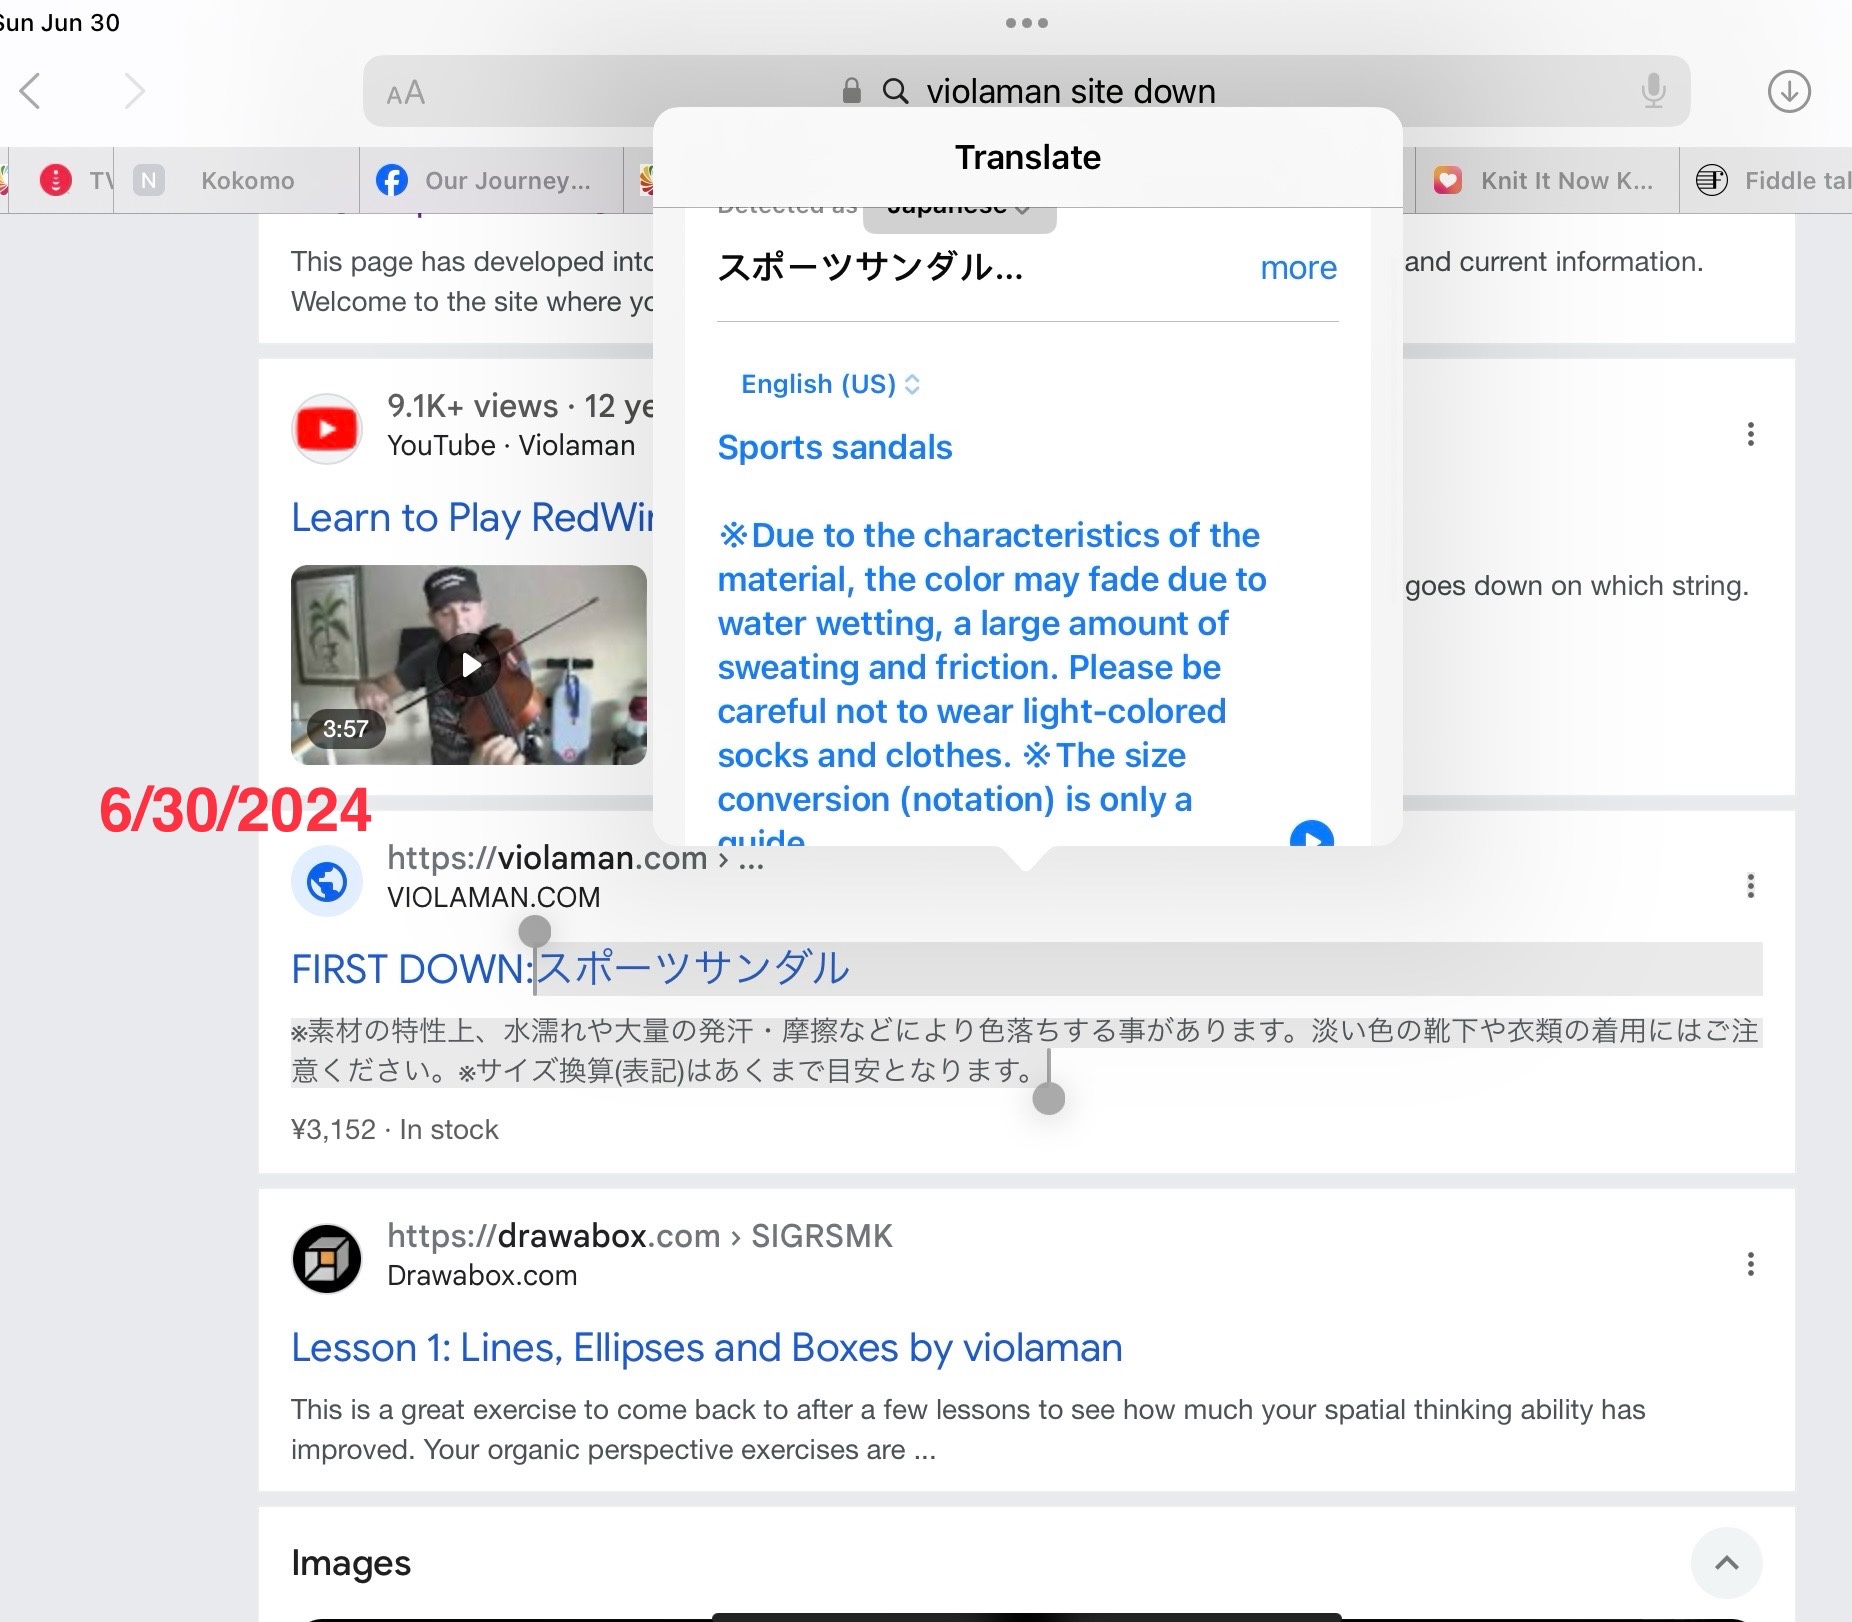Click the heart icon on Knit It Now tab
The image size is (1852, 1622).
(1447, 180)
